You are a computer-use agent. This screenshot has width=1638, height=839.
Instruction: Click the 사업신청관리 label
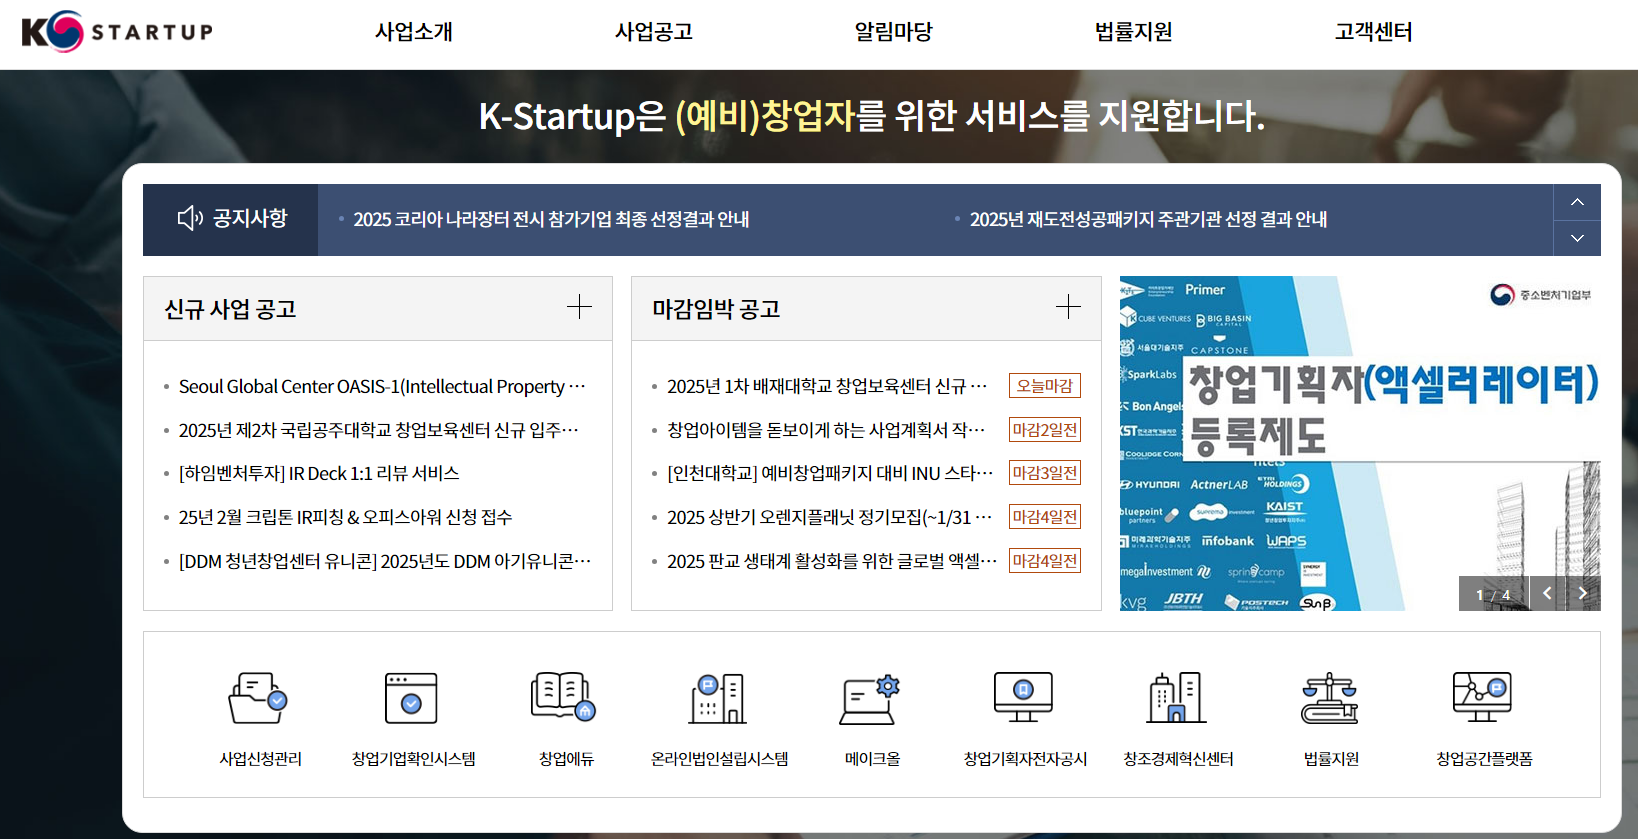[x=260, y=759]
